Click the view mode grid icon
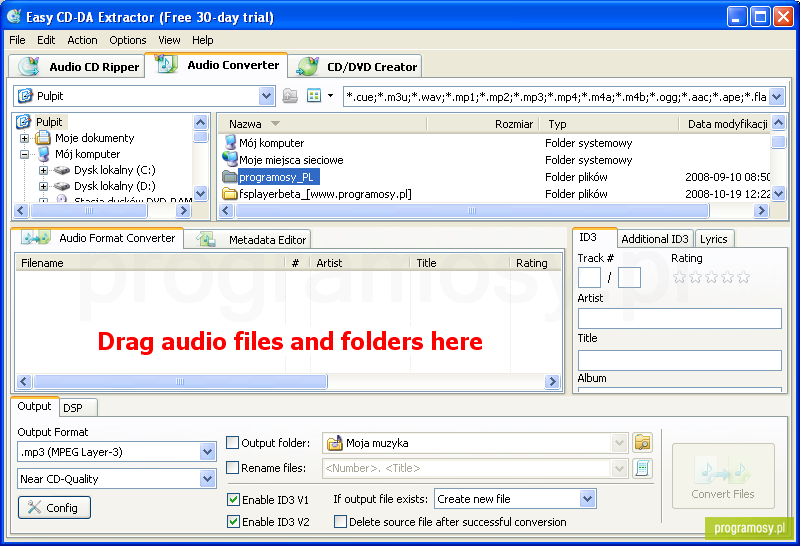Image resolution: width=800 pixels, height=546 pixels. (x=314, y=96)
